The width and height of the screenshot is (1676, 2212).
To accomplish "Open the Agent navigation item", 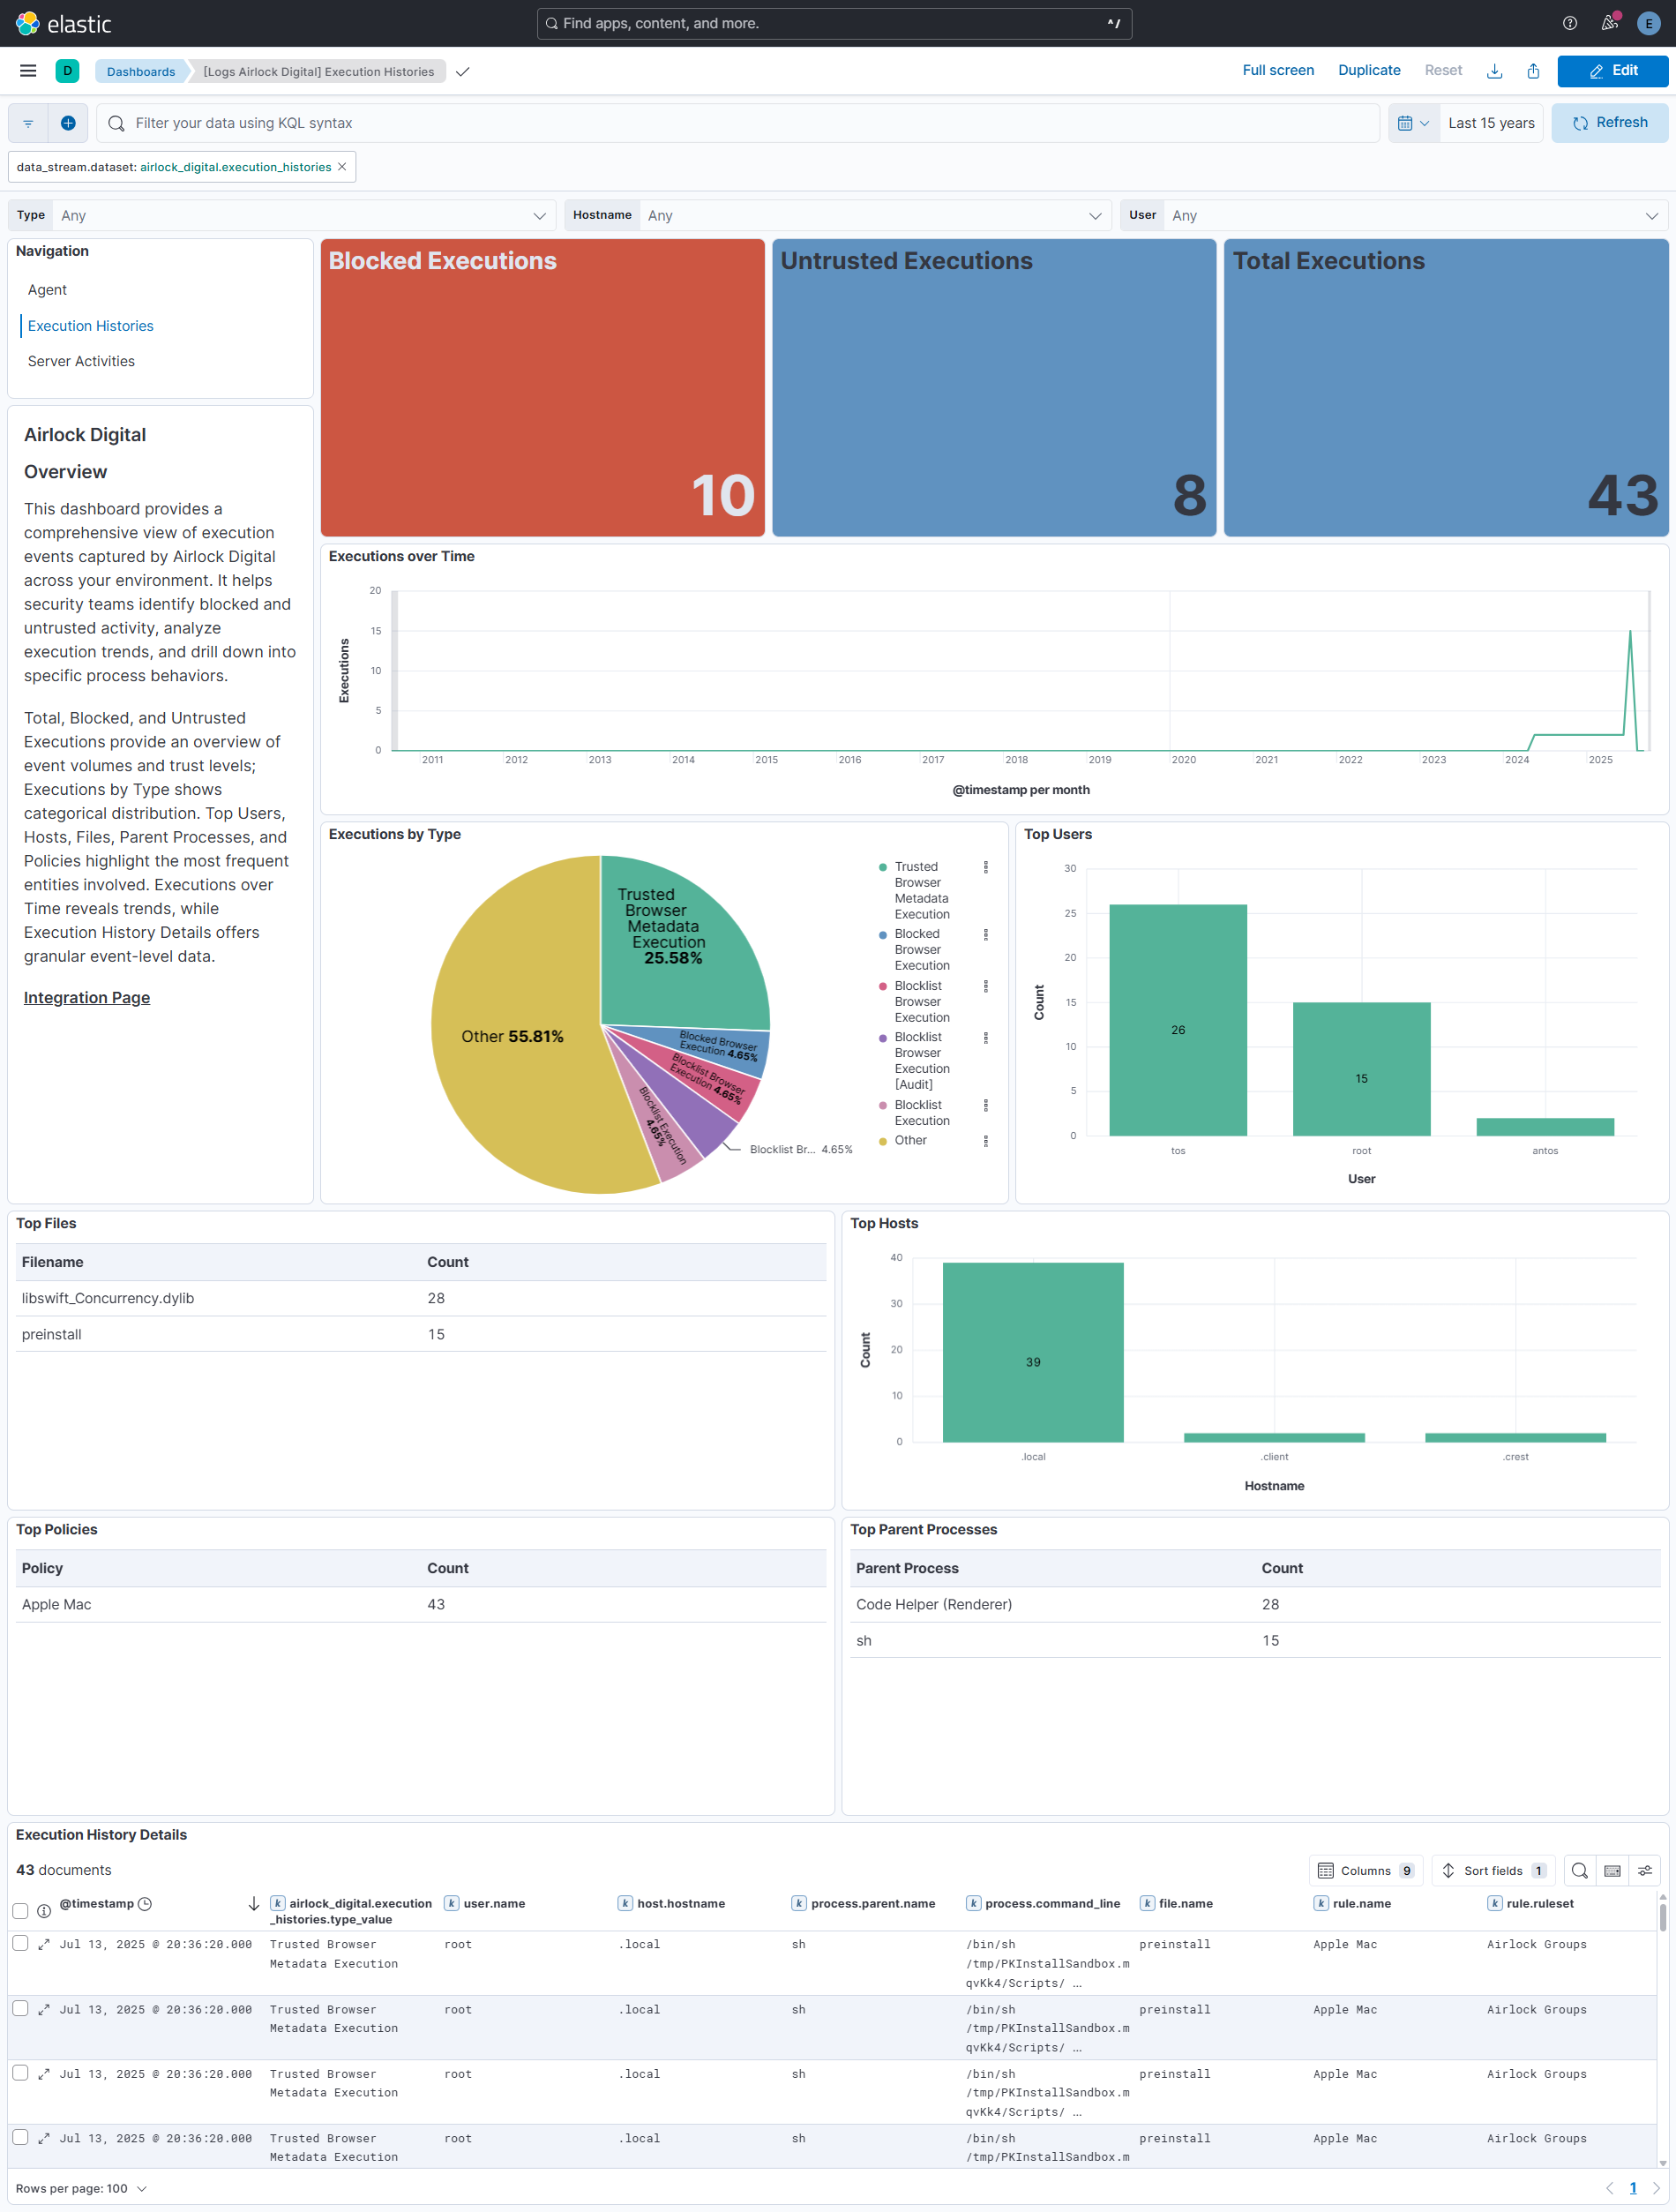I will point(47,290).
